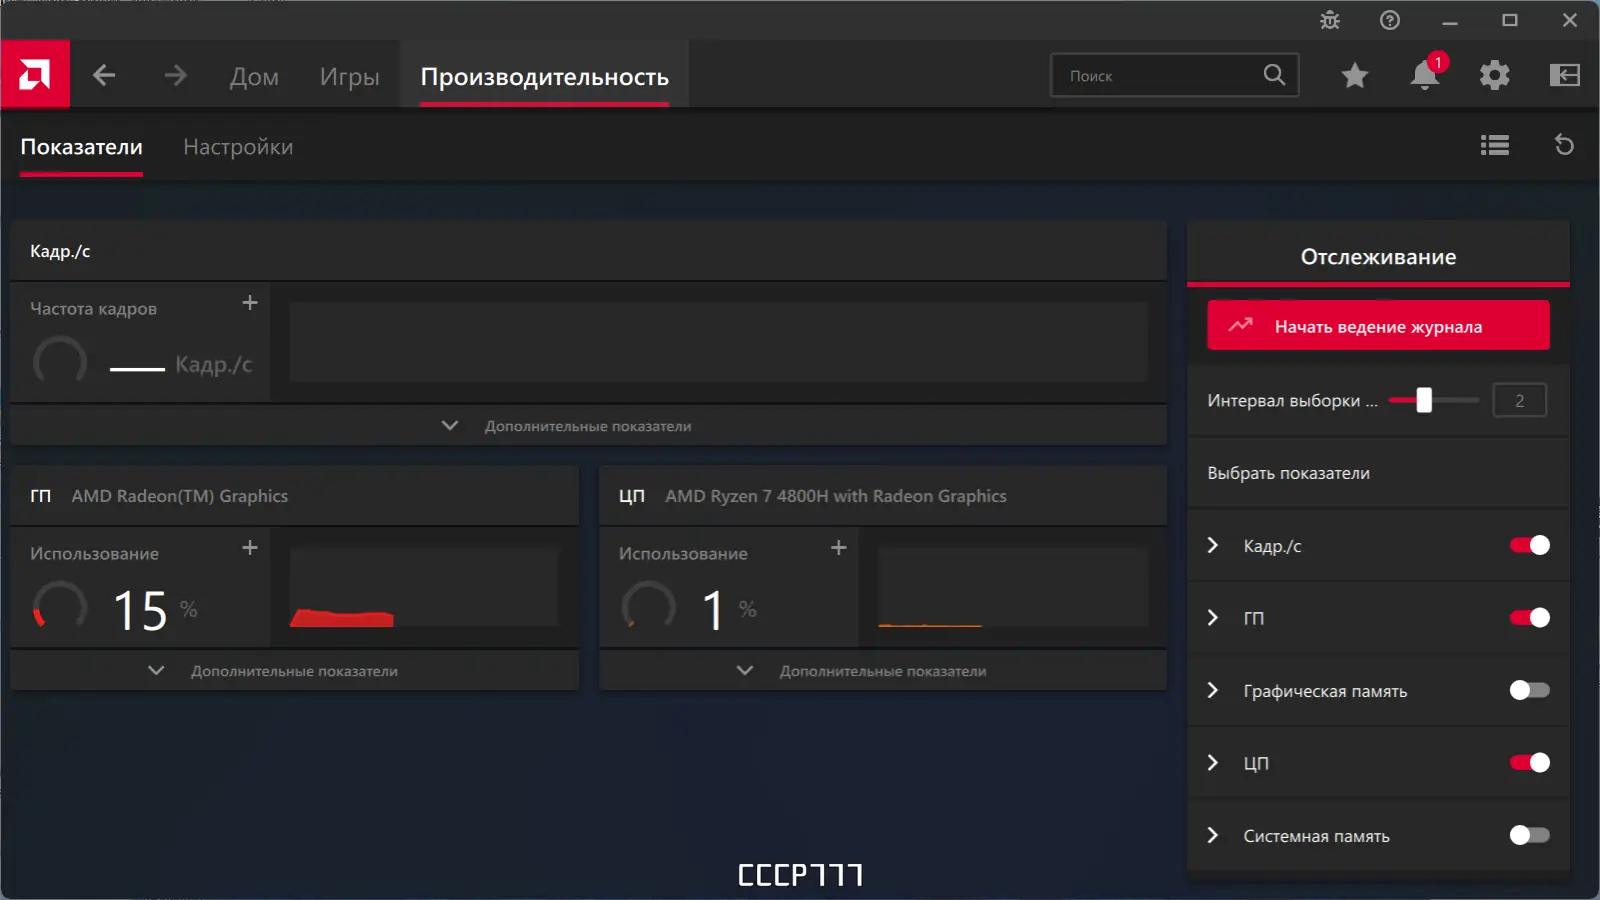
Task: Enable Графическая память tracking switch
Action: [1530, 690]
